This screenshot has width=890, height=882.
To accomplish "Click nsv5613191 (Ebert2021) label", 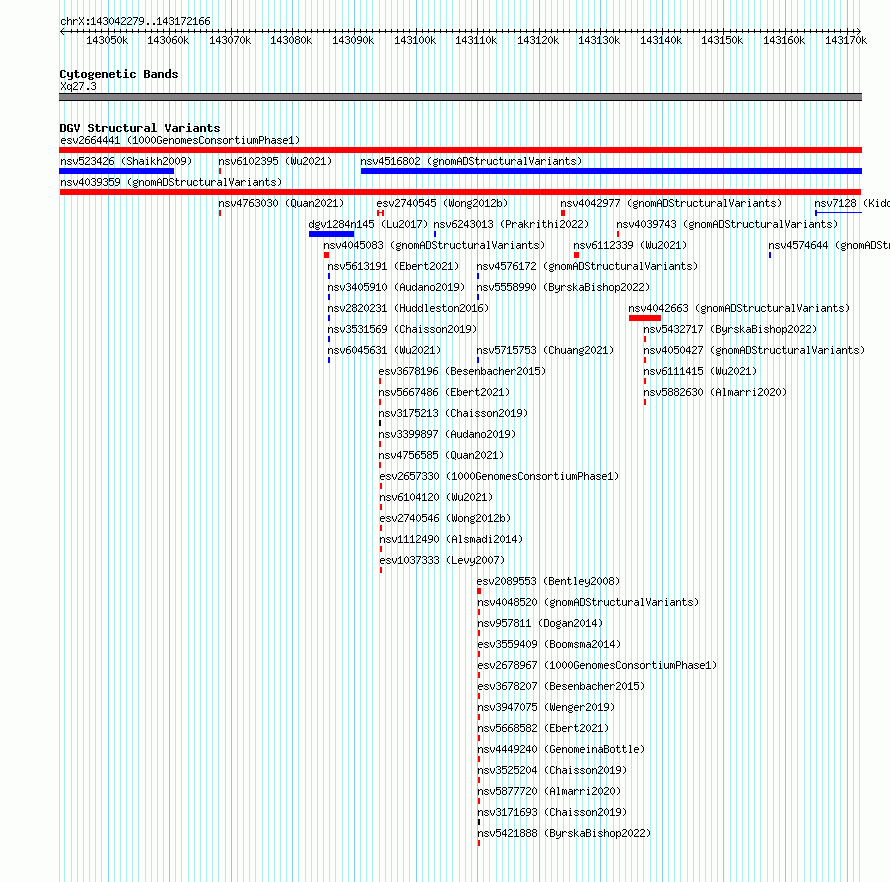I will click(x=393, y=266).
